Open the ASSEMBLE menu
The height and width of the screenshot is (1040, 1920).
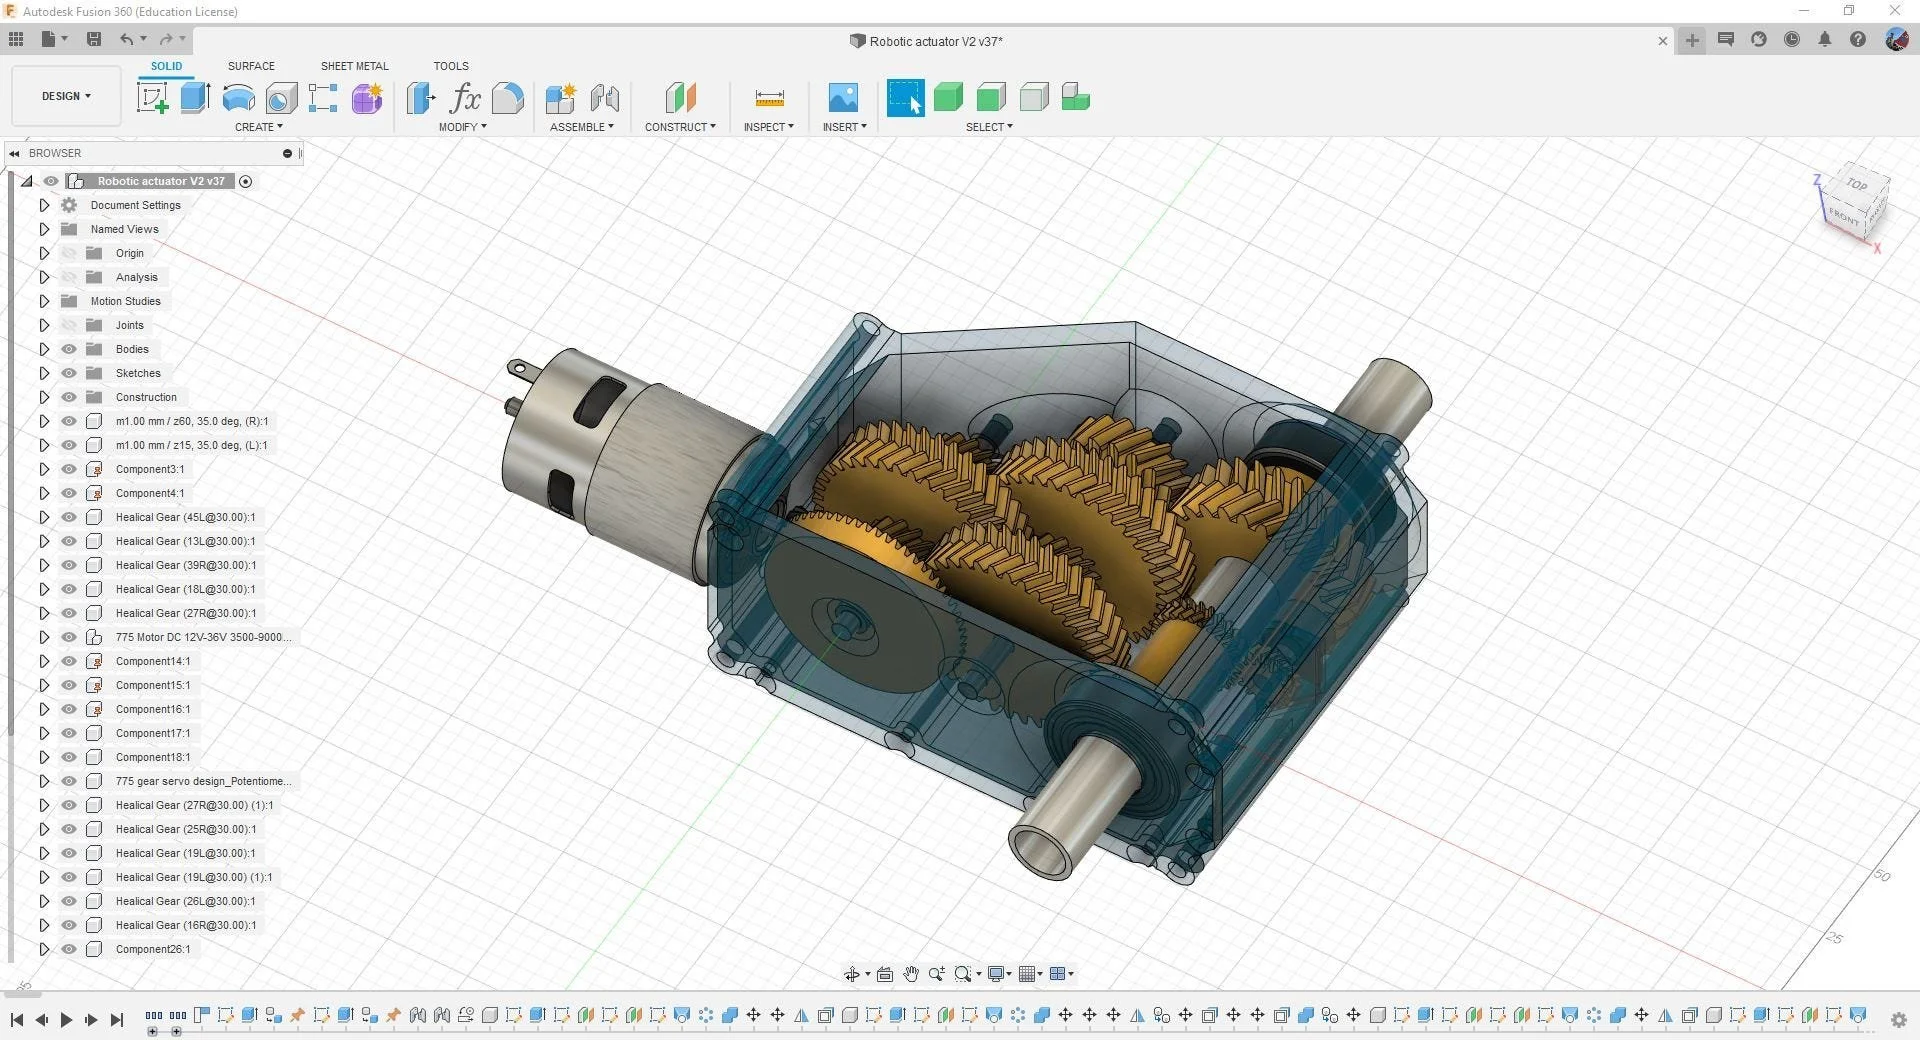coord(582,127)
